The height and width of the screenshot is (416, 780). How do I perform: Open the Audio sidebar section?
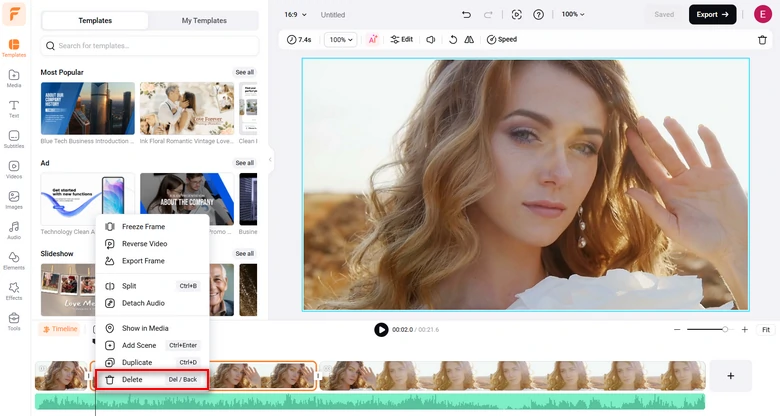[14, 230]
